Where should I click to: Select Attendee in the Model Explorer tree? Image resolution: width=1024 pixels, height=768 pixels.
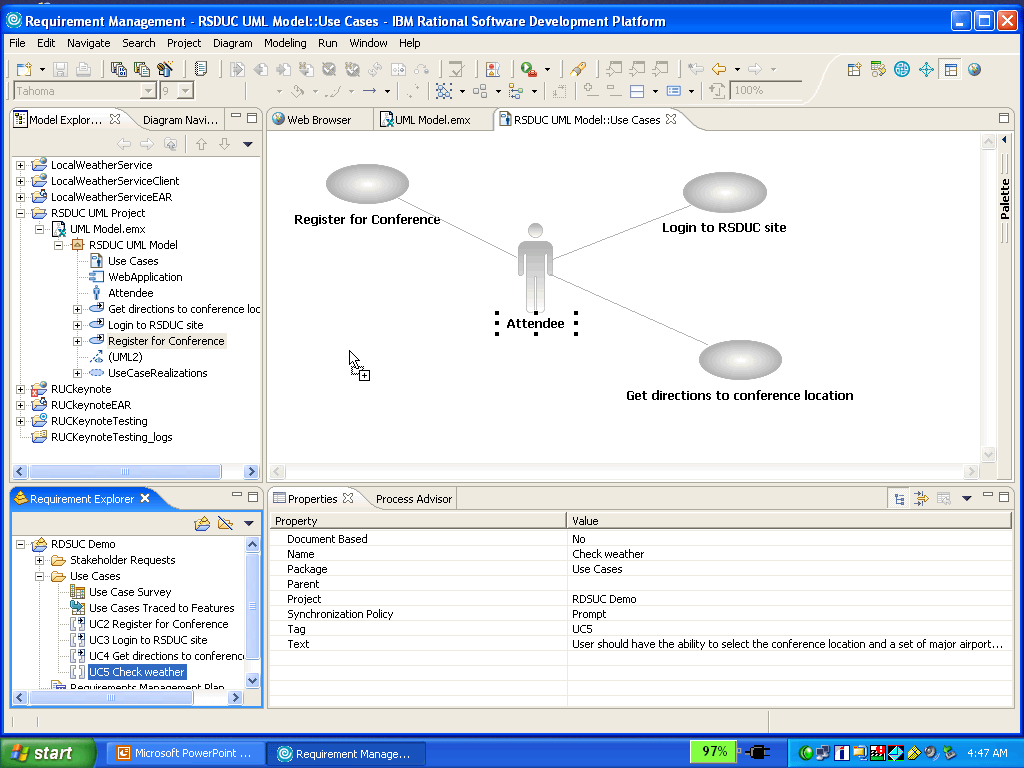pos(131,293)
